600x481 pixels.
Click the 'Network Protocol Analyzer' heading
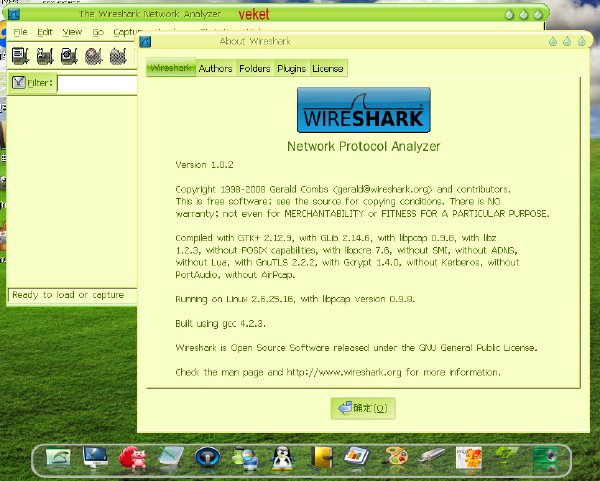364,146
